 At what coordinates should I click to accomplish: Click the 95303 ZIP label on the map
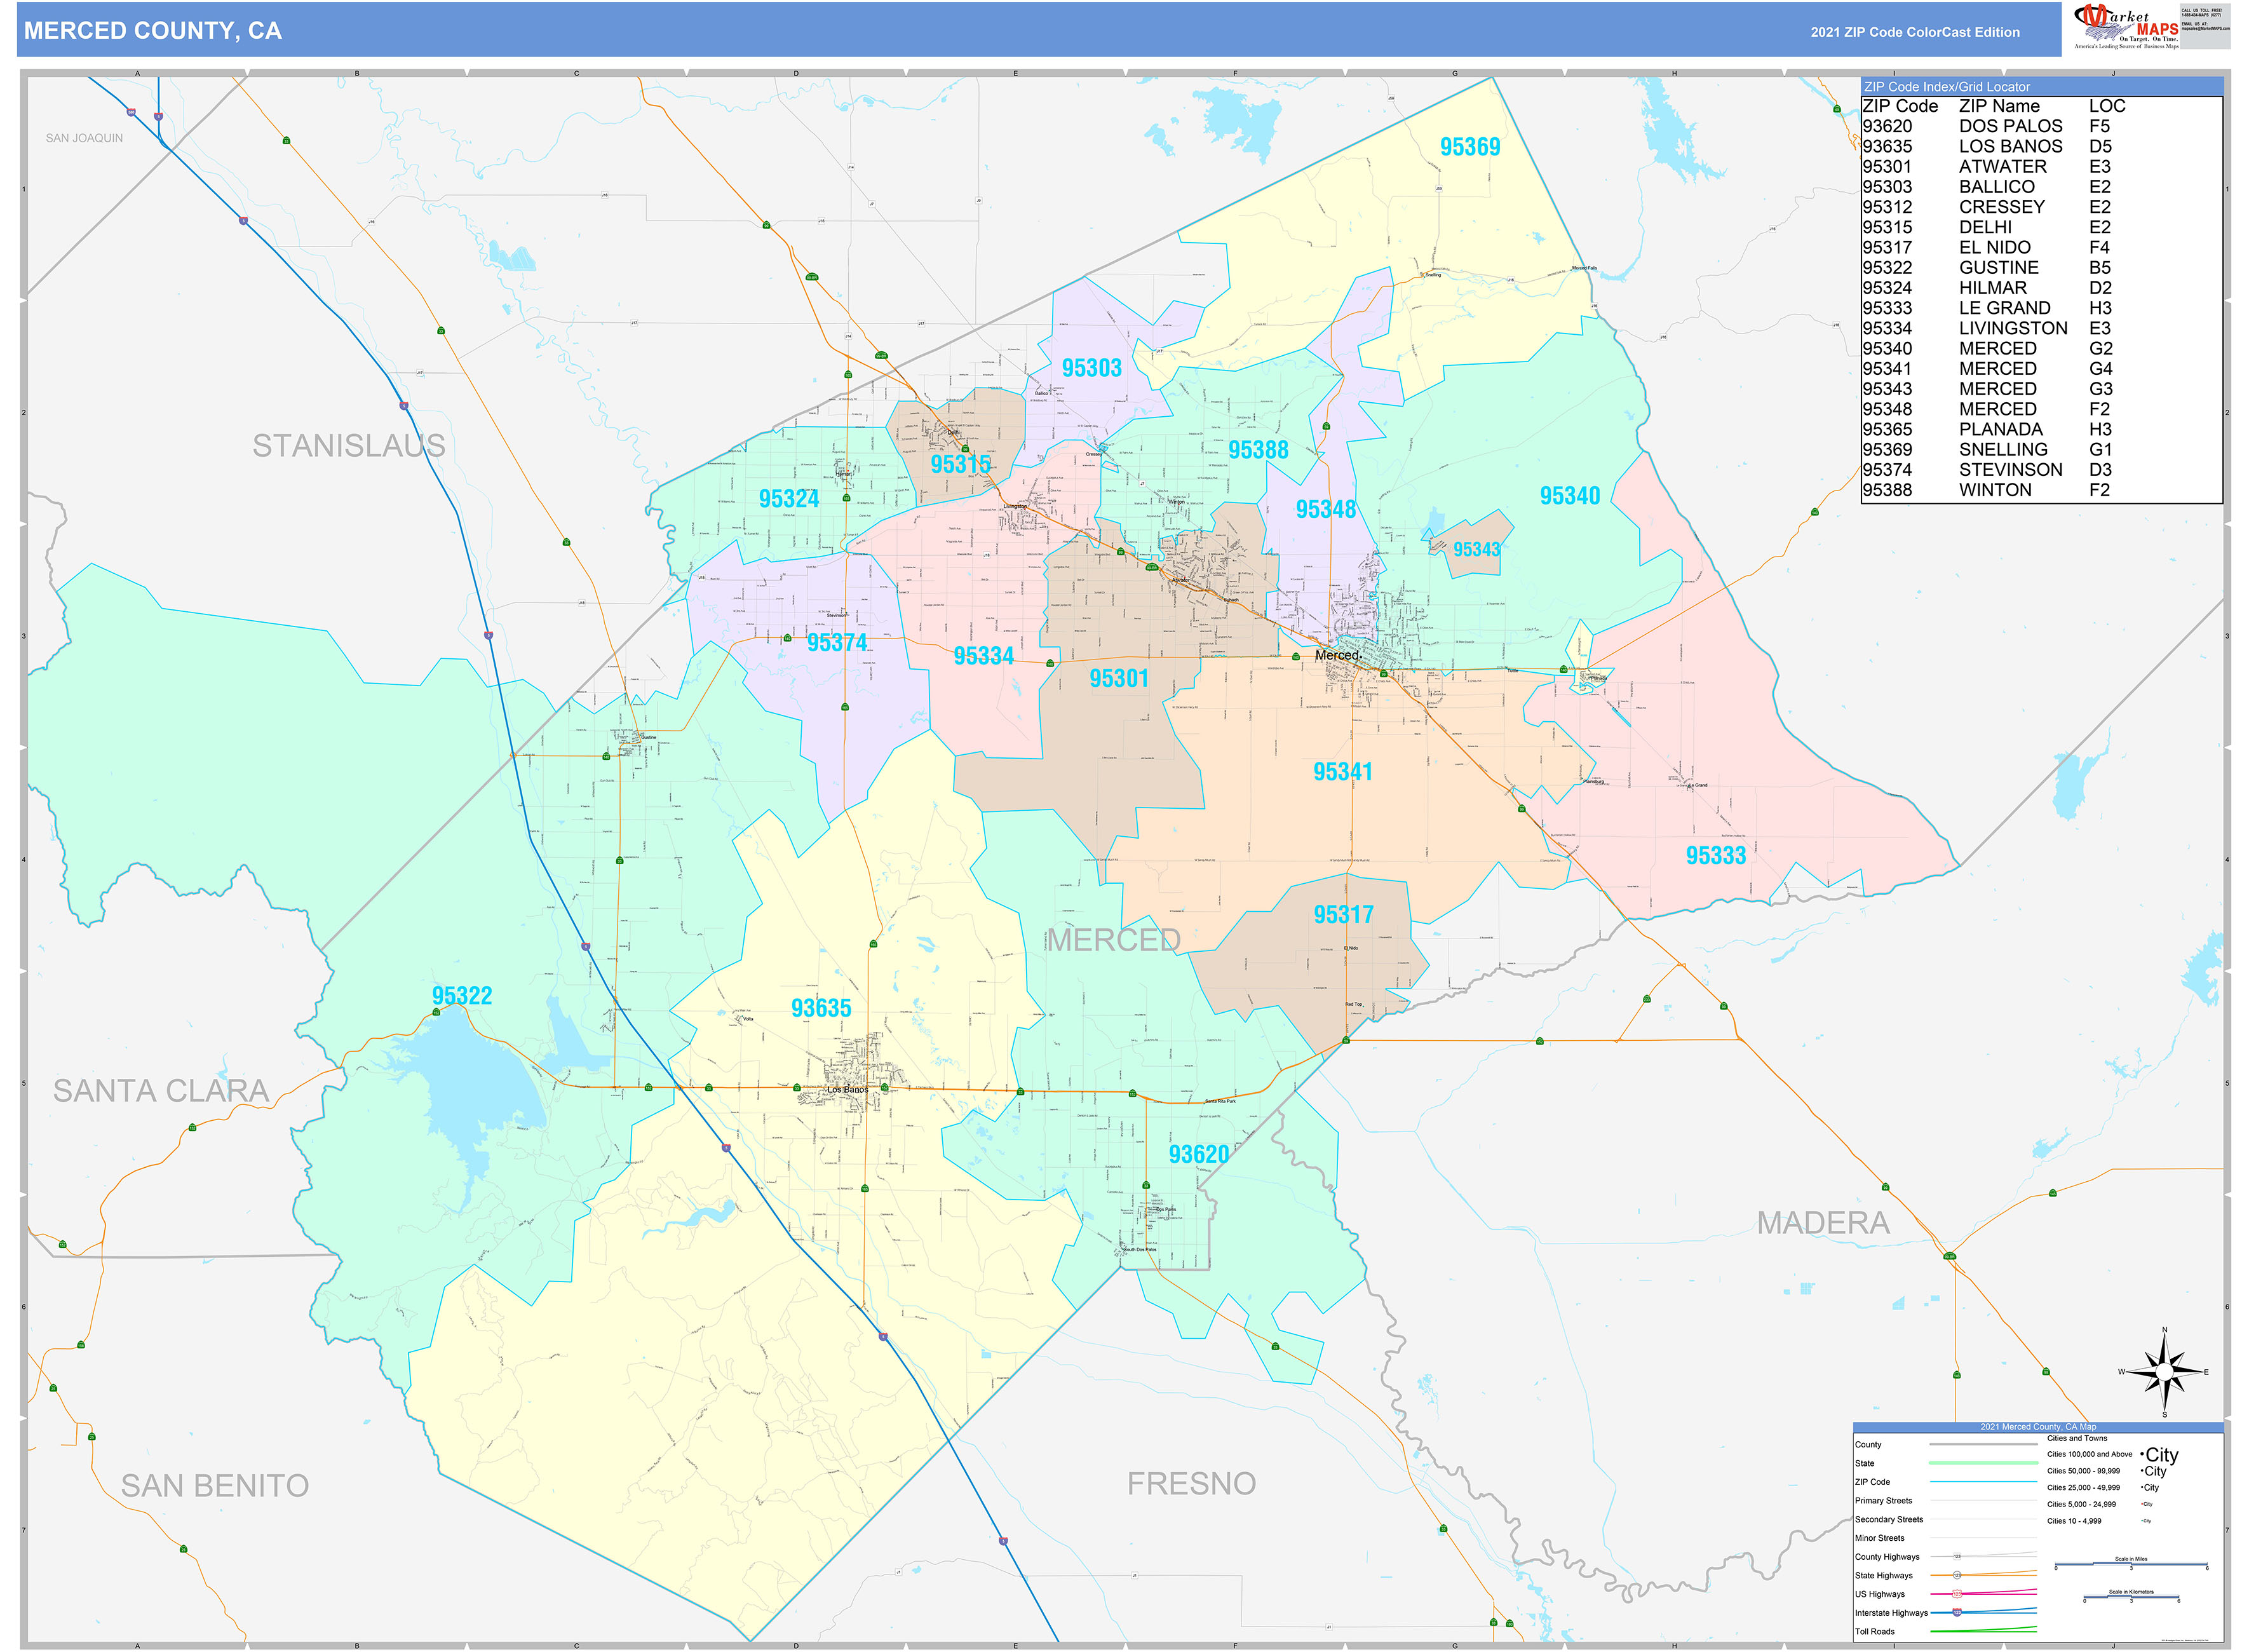1091,368
